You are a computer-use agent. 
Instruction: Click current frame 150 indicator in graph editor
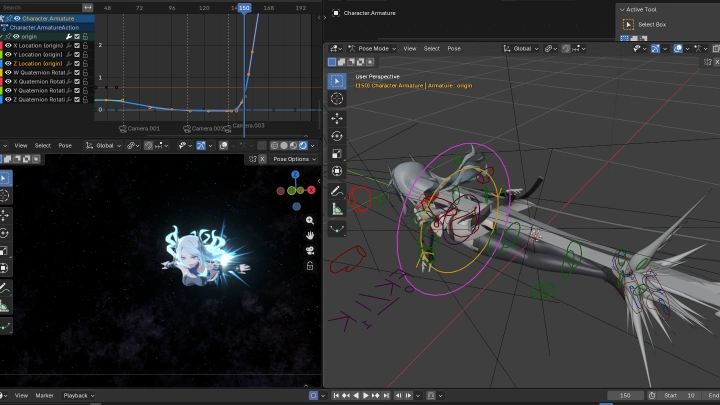(244, 8)
